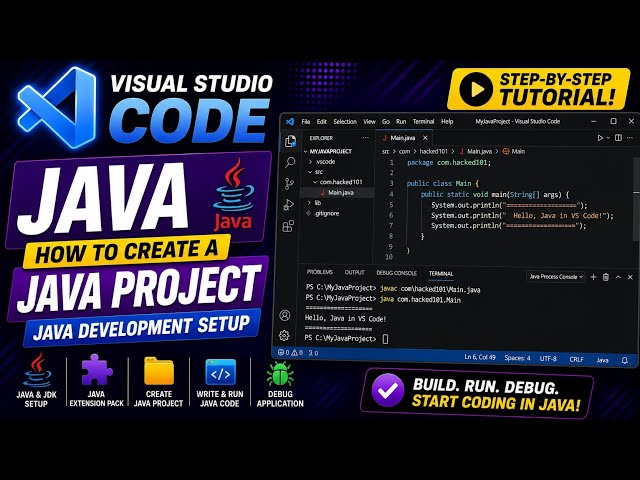Close the terminal panel
The width and height of the screenshot is (640, 480).
pyautogui.click(x=630, y=277)
